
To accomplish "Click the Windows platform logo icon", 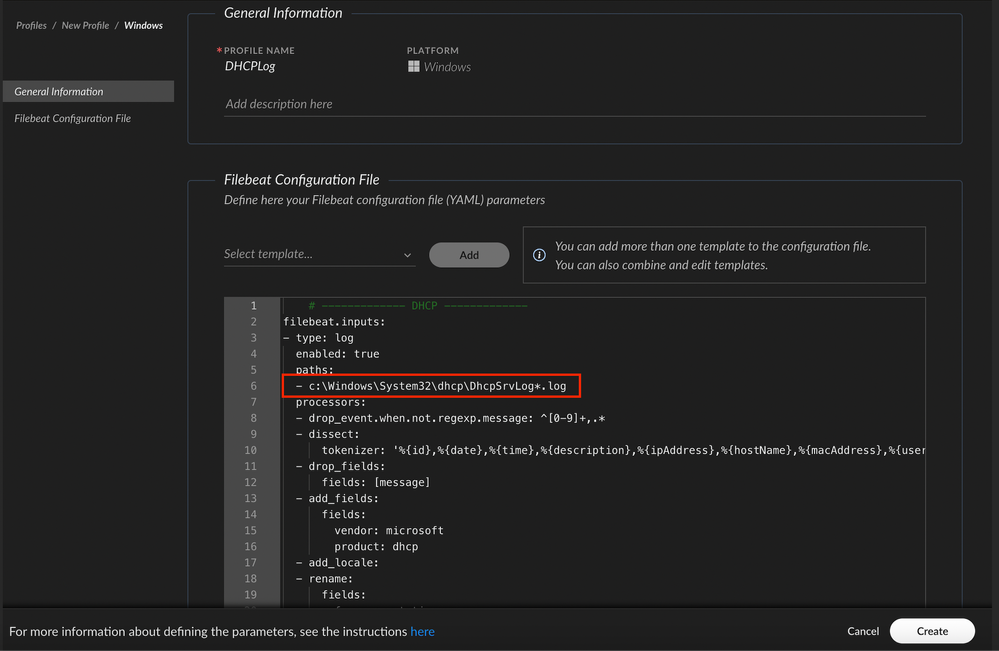I will (x=414, y=67).
